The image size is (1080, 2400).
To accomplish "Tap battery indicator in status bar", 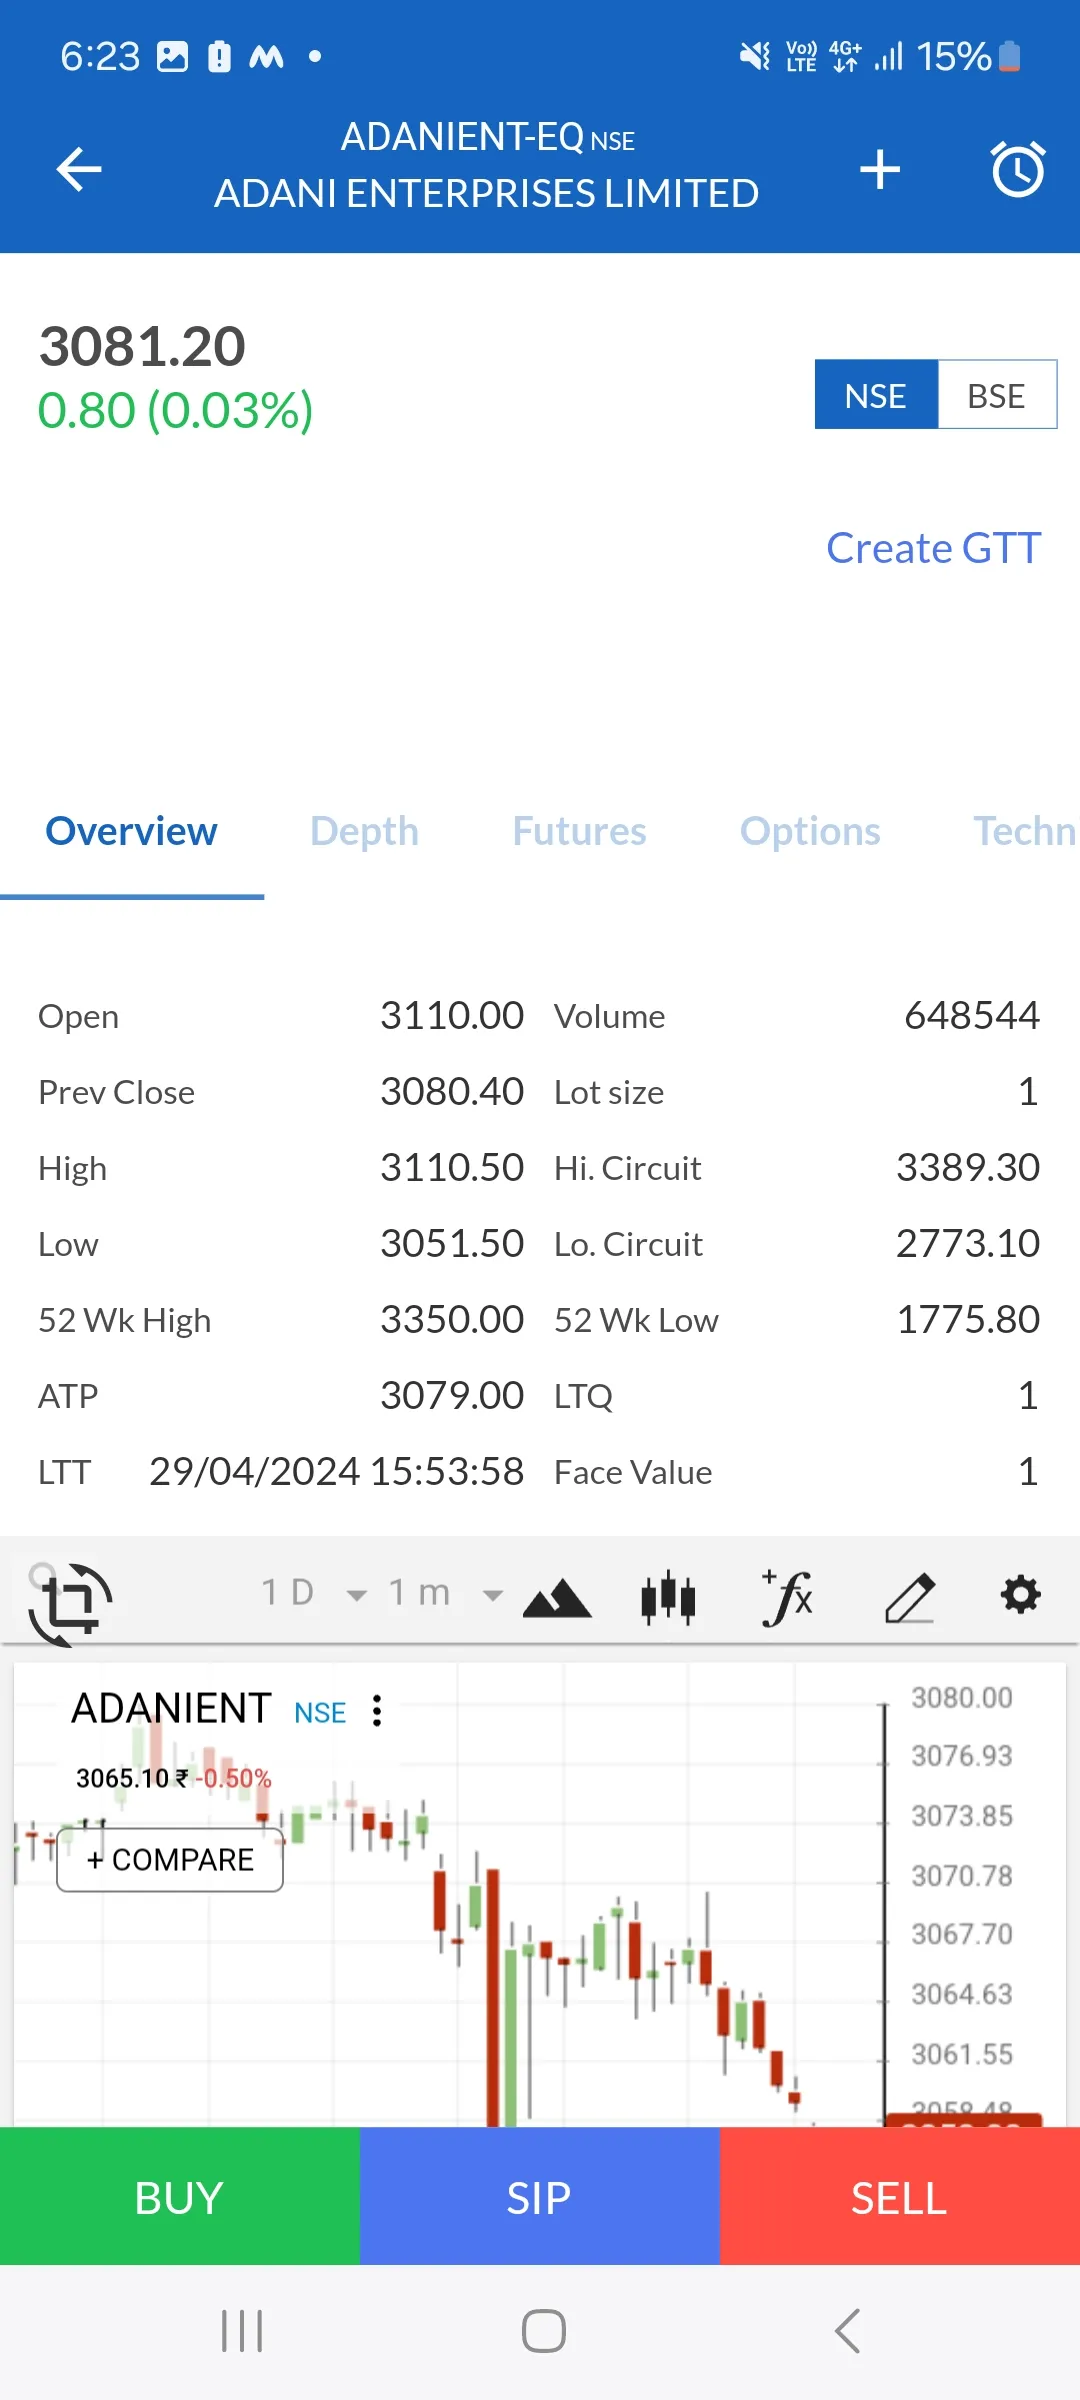I will coord(1010,56).
